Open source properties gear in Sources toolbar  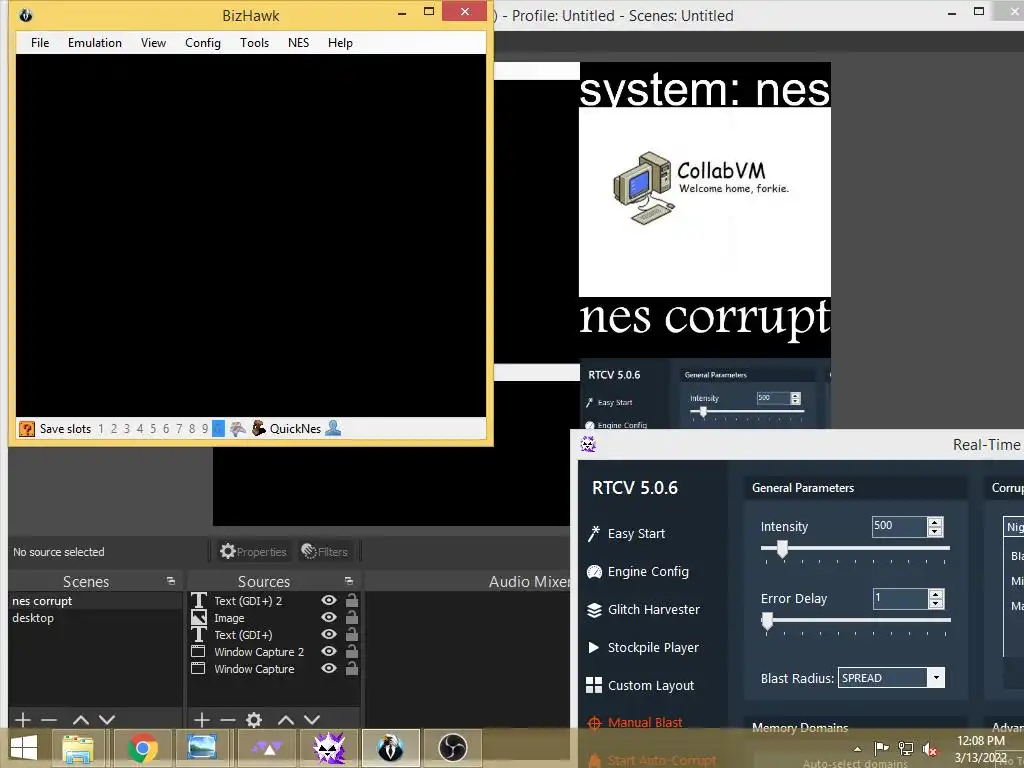pos(254,720)
